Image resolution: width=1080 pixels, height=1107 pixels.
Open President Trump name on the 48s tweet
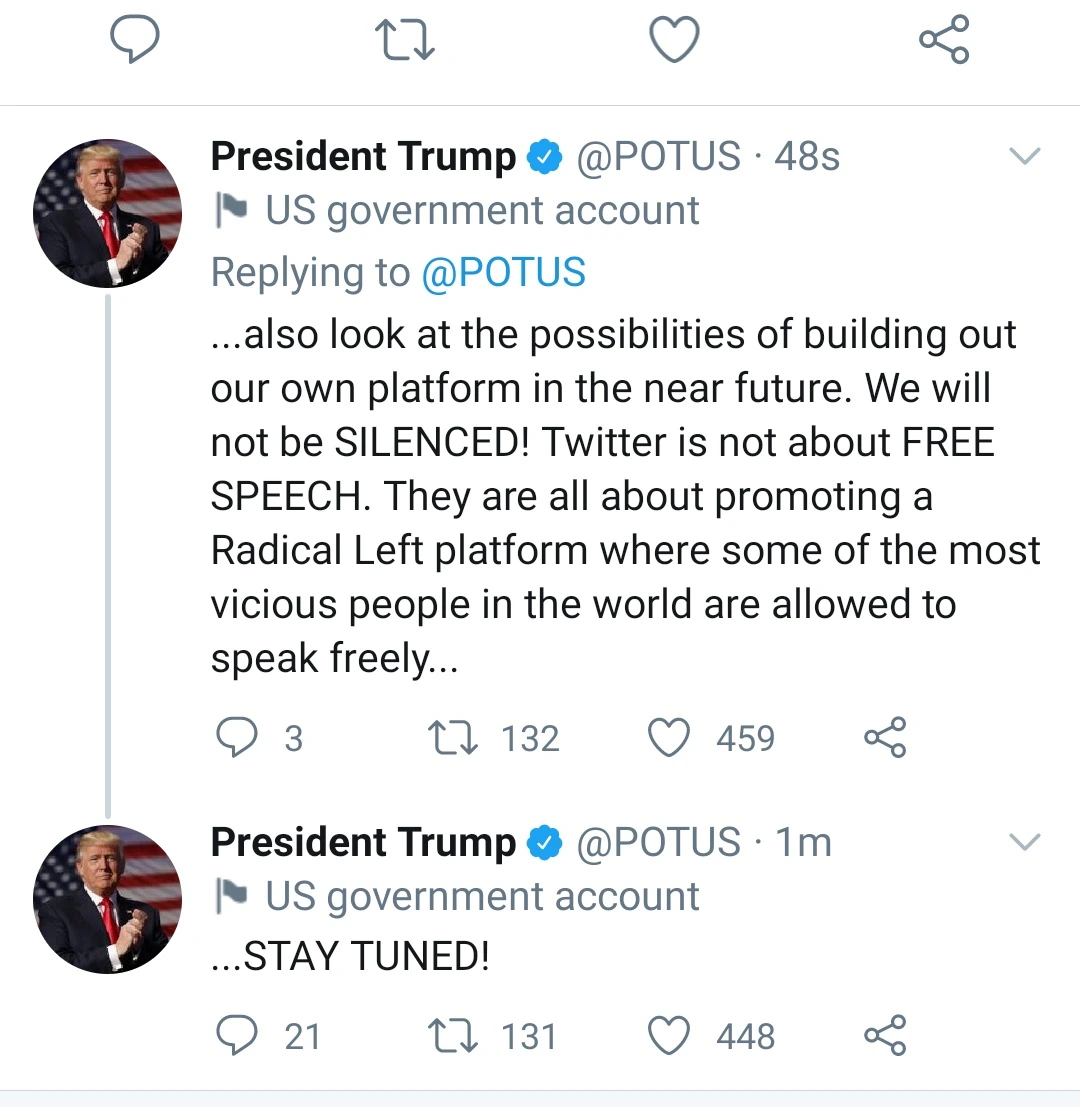coord(364,156)
